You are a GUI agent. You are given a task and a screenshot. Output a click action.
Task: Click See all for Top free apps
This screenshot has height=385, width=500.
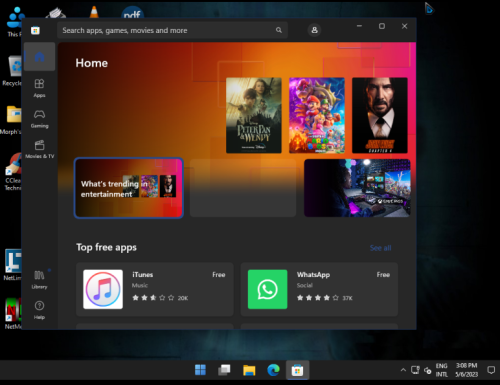(380, 248)
